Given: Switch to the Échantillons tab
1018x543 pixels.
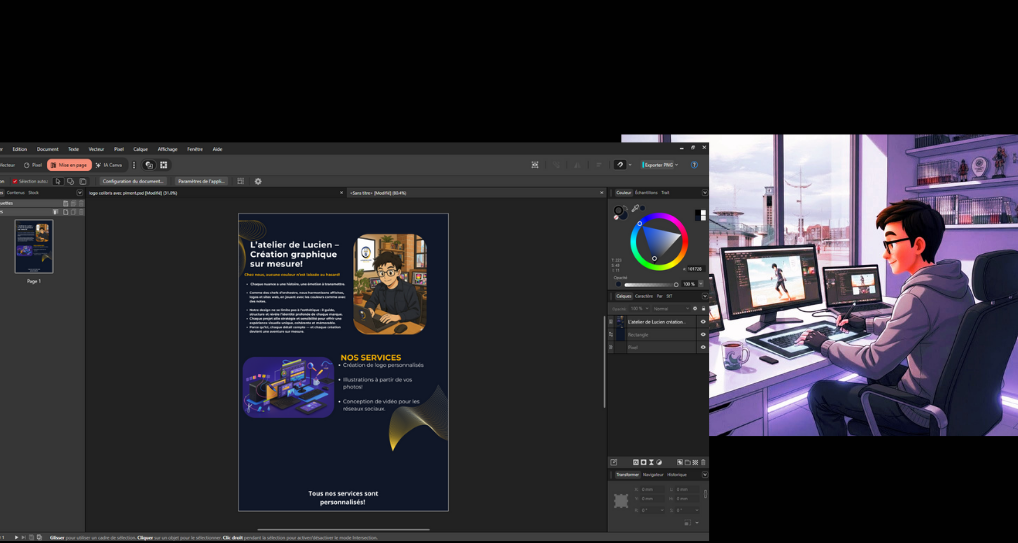Looking at the screenshot, I should click(646, 193).
